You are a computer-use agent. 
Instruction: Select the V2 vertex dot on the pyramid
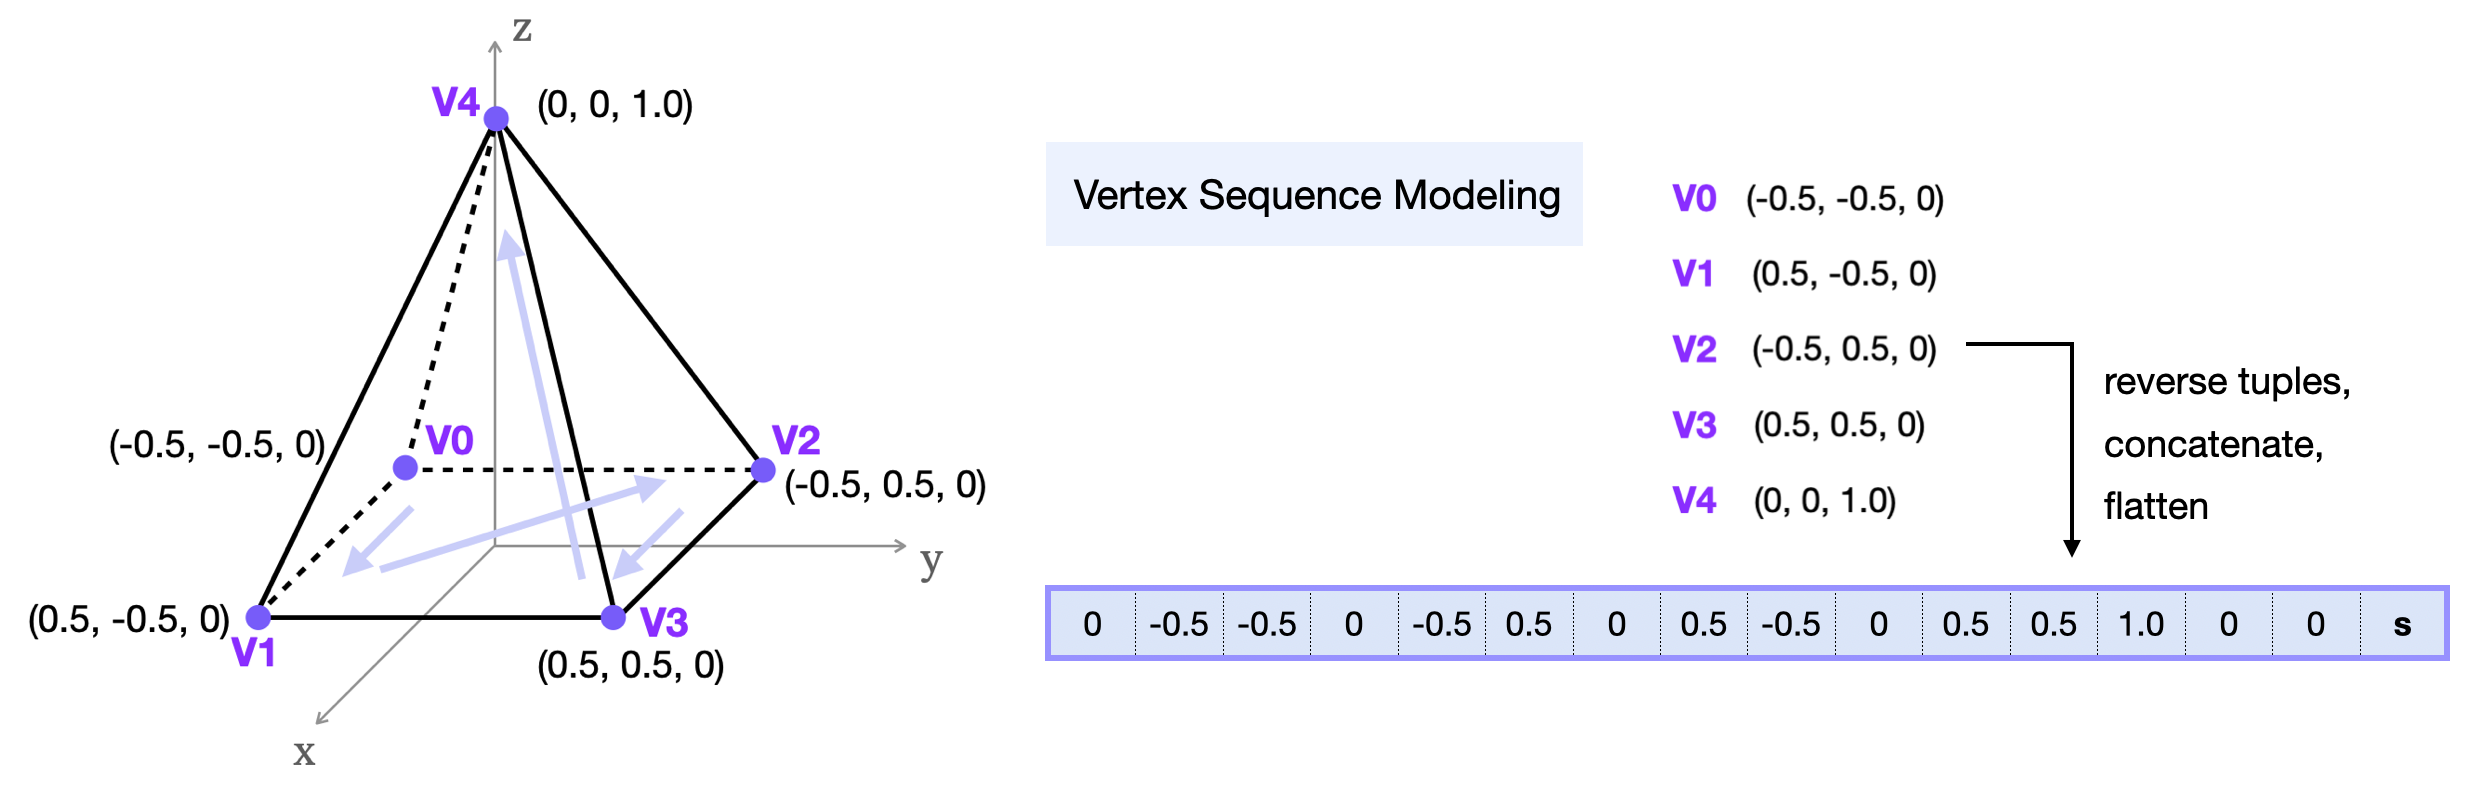click(763, 470)
